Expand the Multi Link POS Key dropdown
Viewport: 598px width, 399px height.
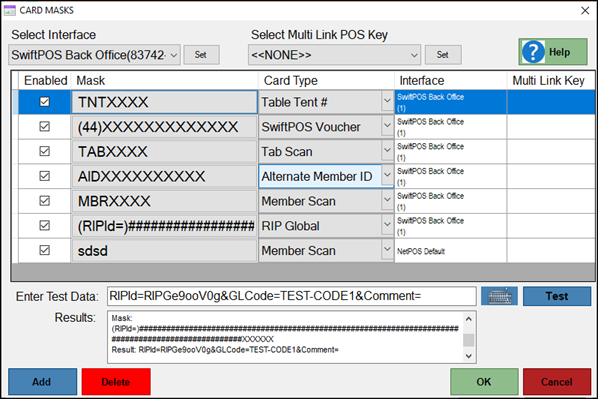pos(334,55)
